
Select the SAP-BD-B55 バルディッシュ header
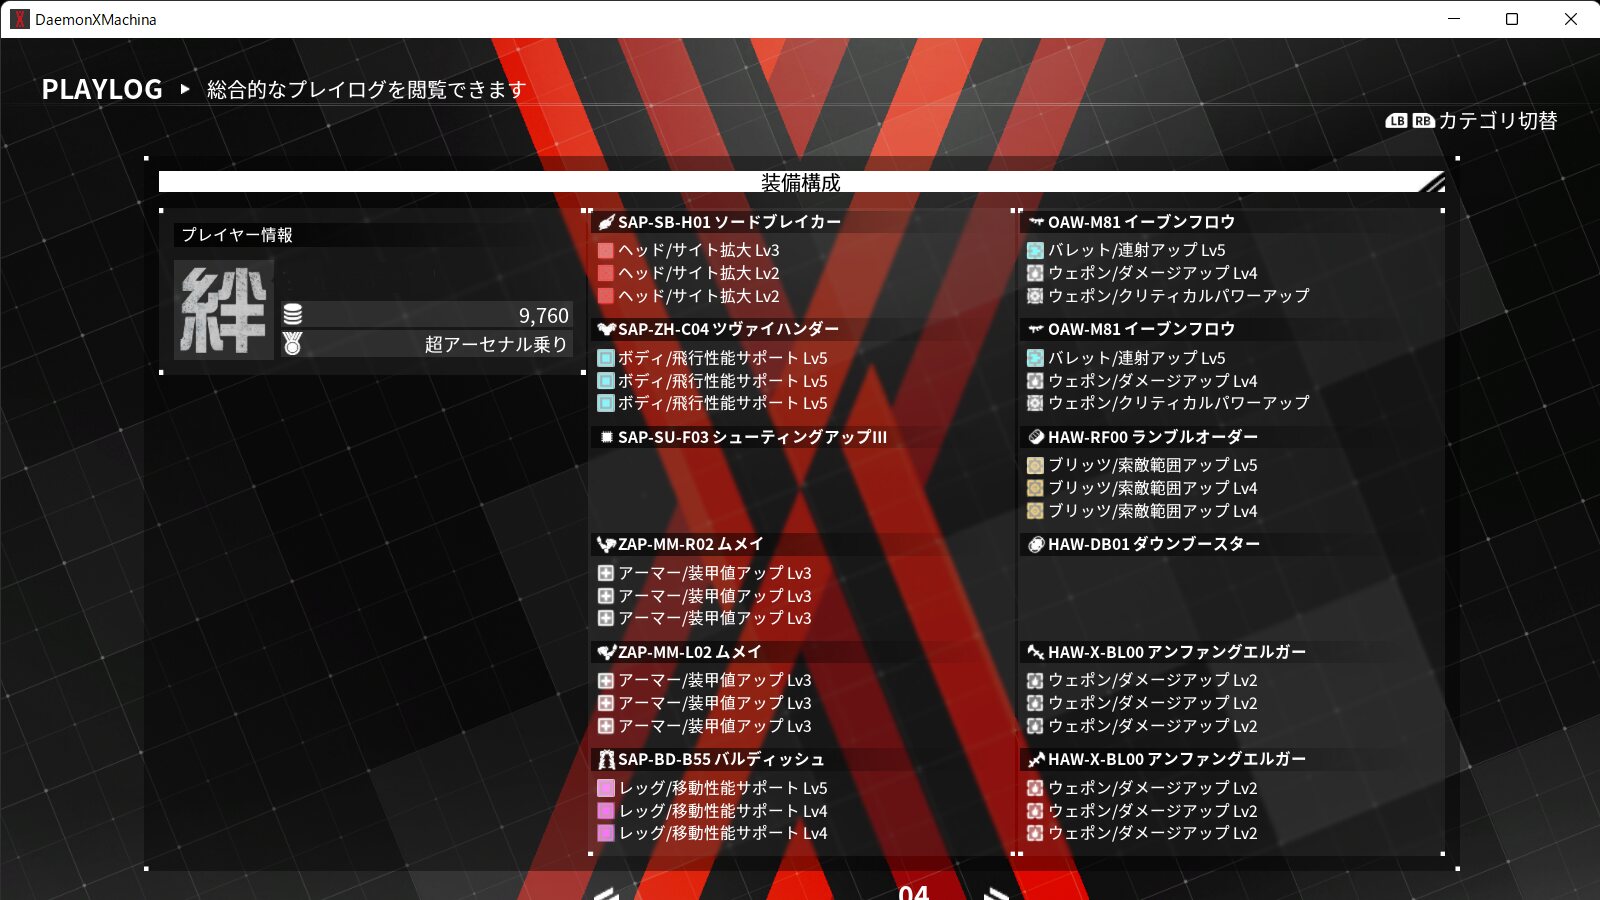(x=721, y=759)
